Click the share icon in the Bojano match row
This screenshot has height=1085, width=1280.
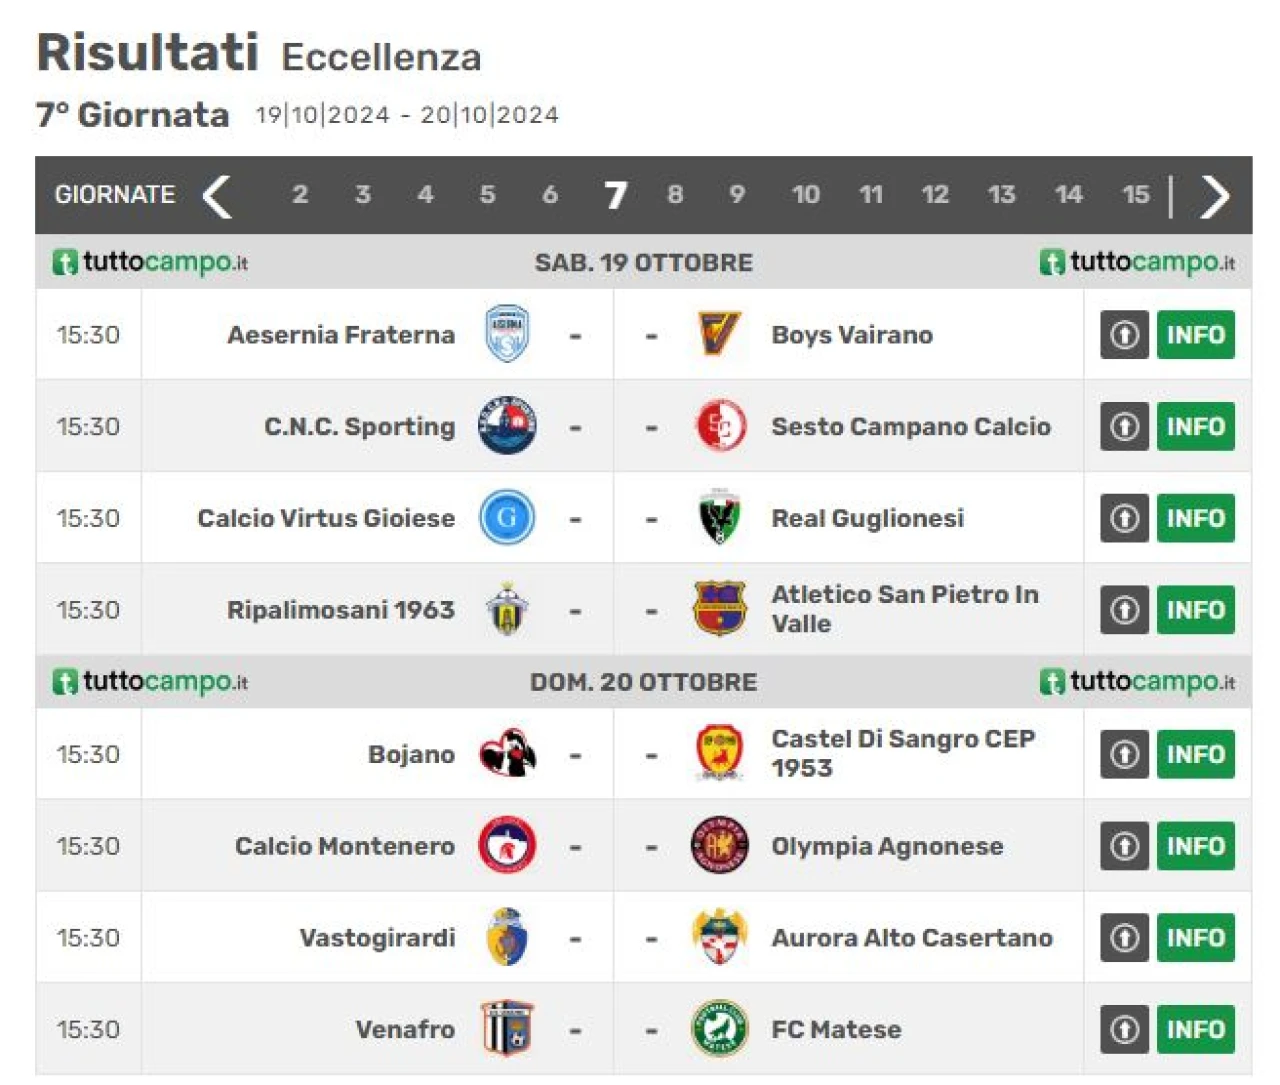coord(1124,754)
